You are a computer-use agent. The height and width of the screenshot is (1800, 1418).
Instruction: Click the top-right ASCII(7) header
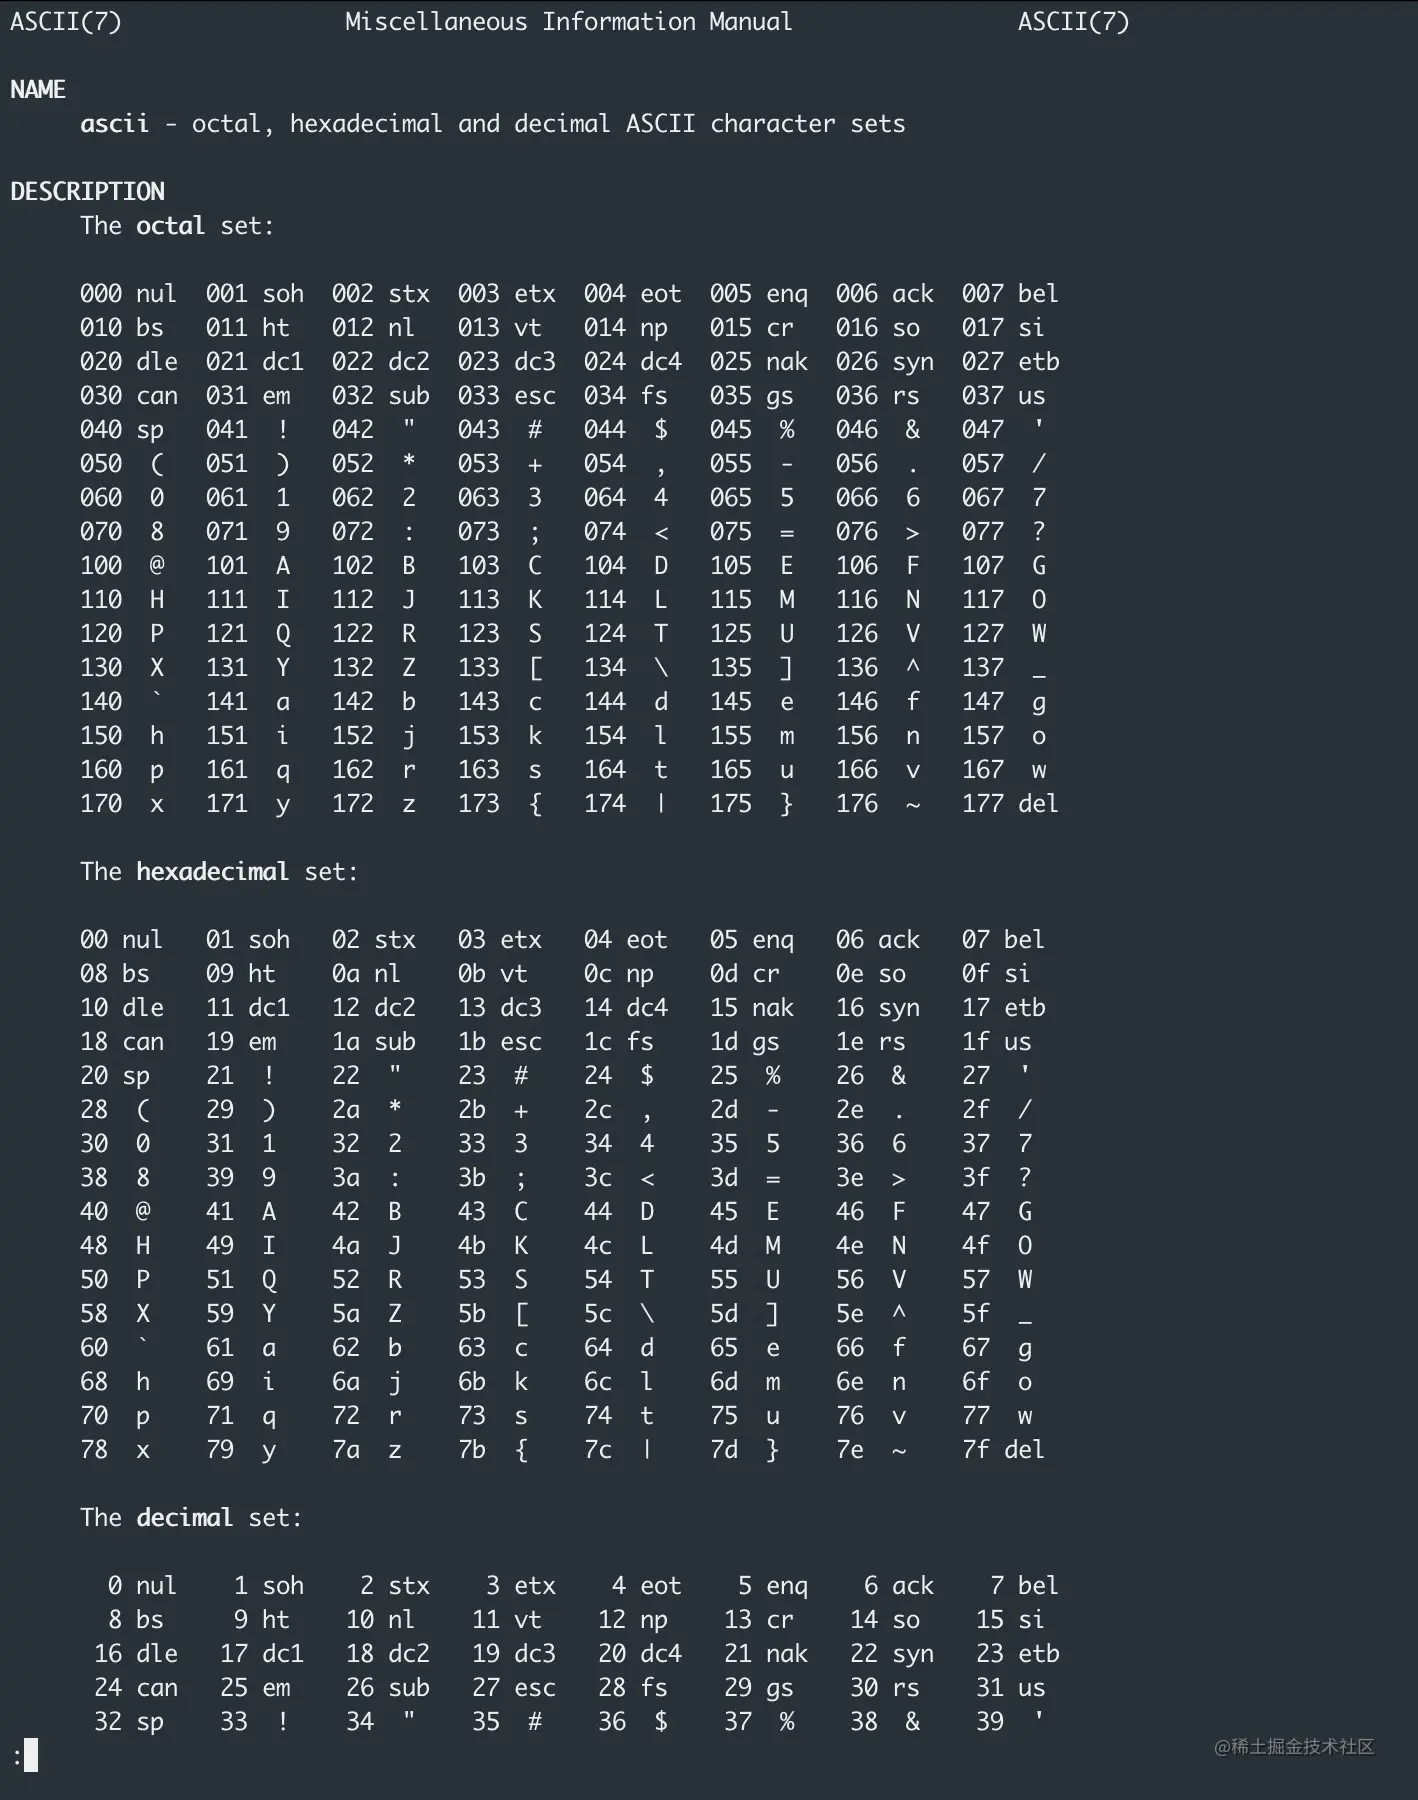(x=1073, y=21)
